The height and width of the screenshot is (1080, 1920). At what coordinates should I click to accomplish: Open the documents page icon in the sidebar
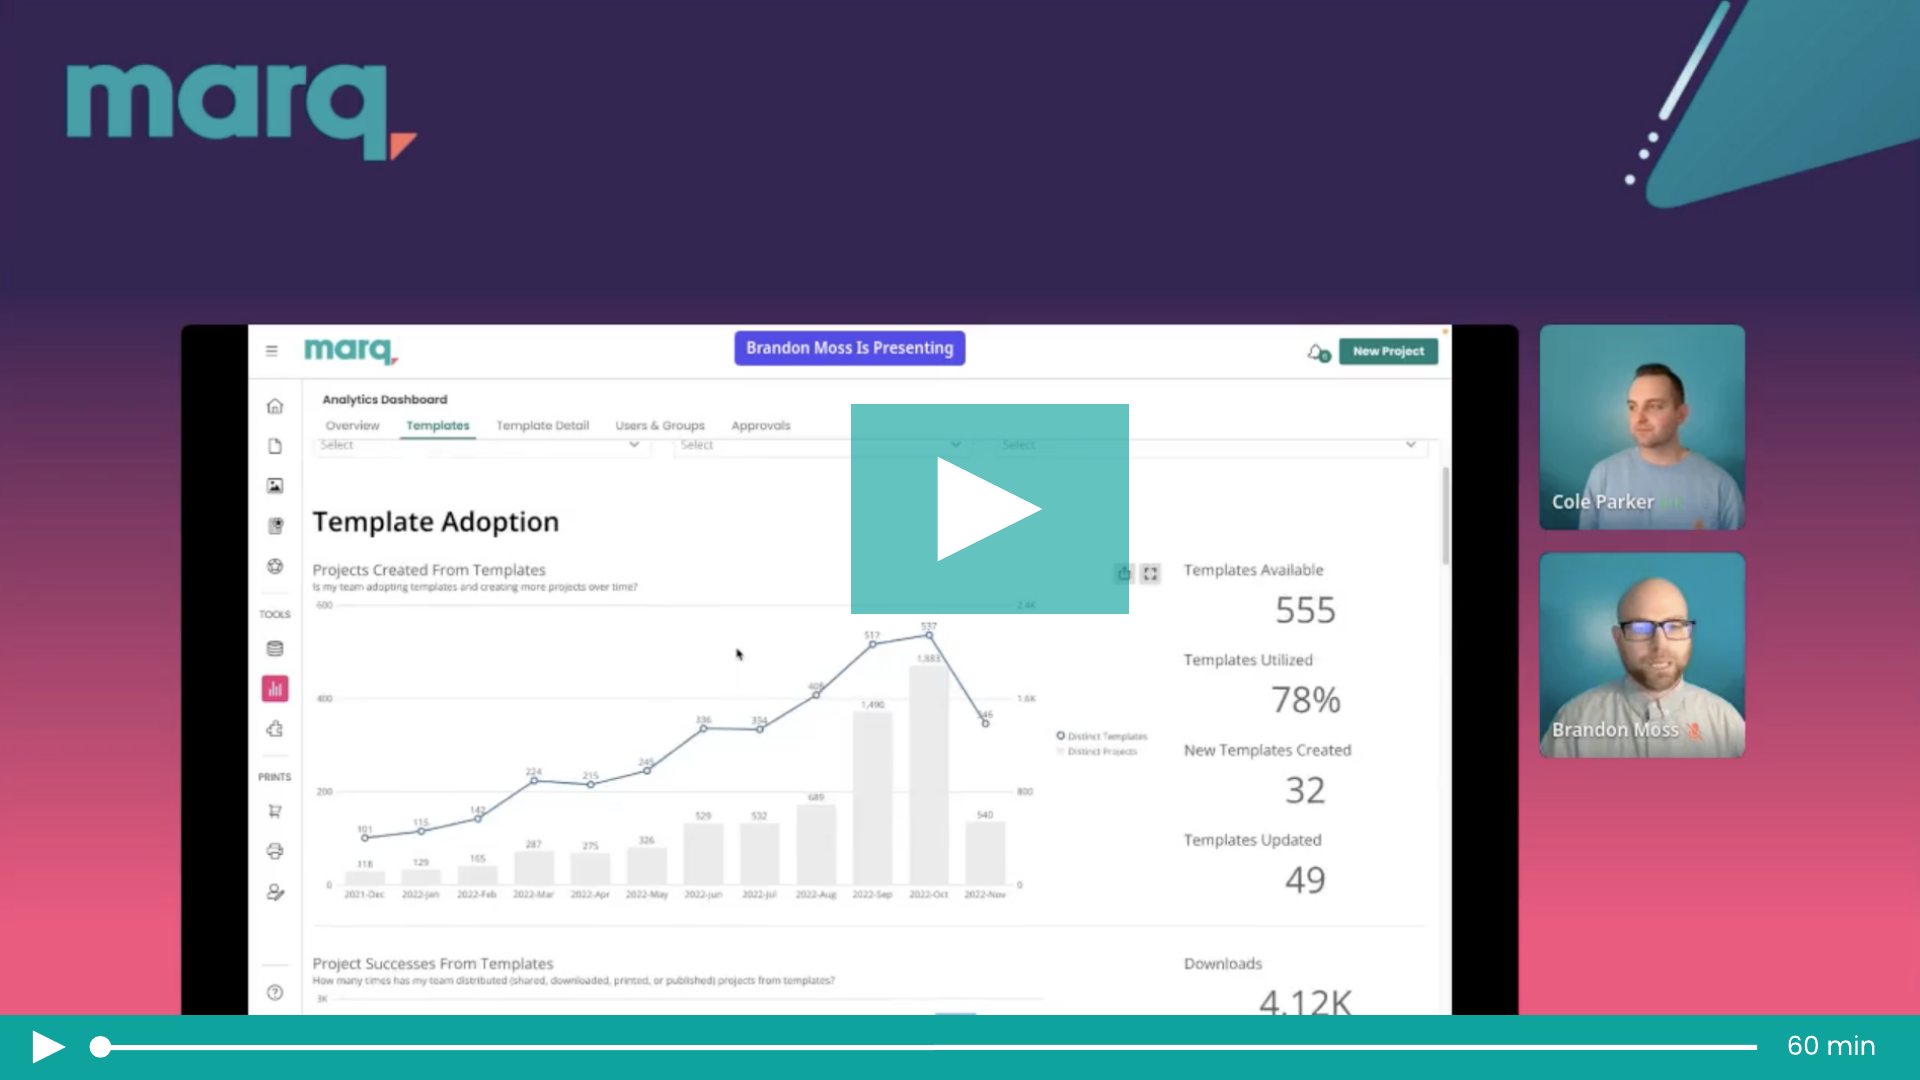click(x=275, y=446)
